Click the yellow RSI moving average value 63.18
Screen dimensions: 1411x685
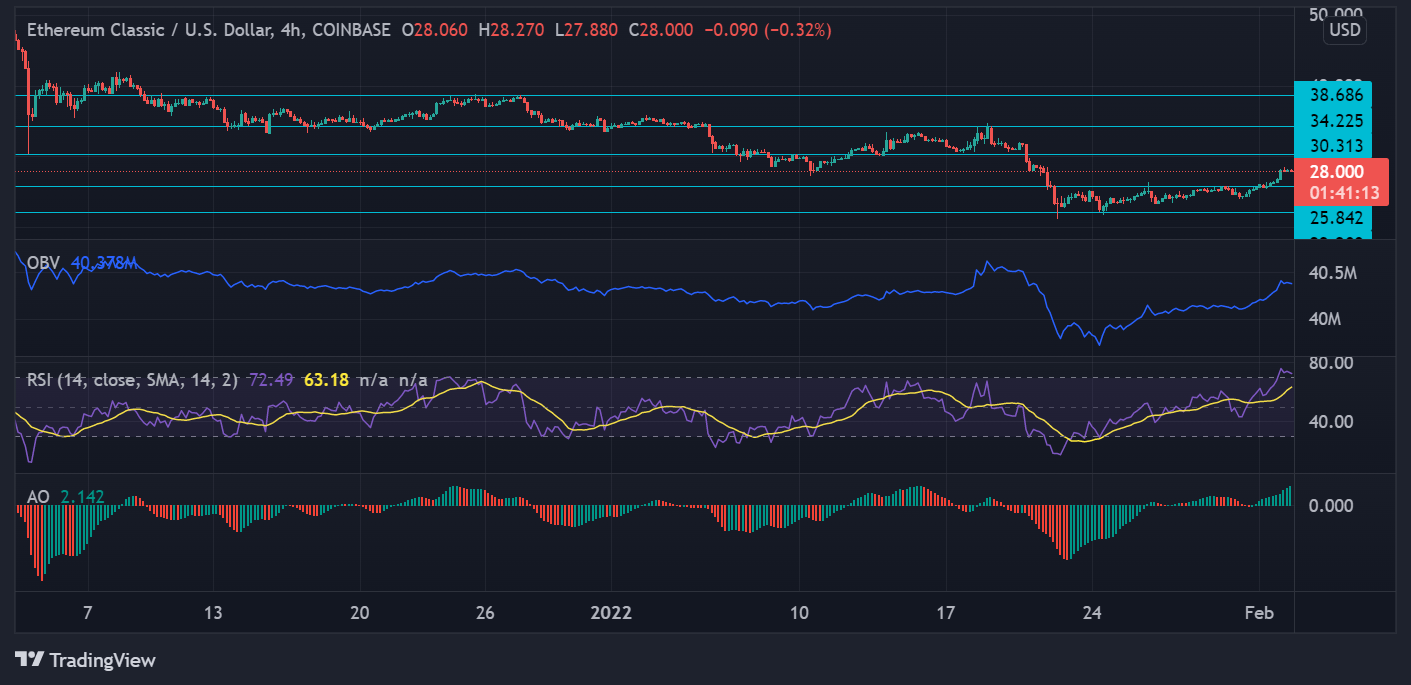[326, 380]
